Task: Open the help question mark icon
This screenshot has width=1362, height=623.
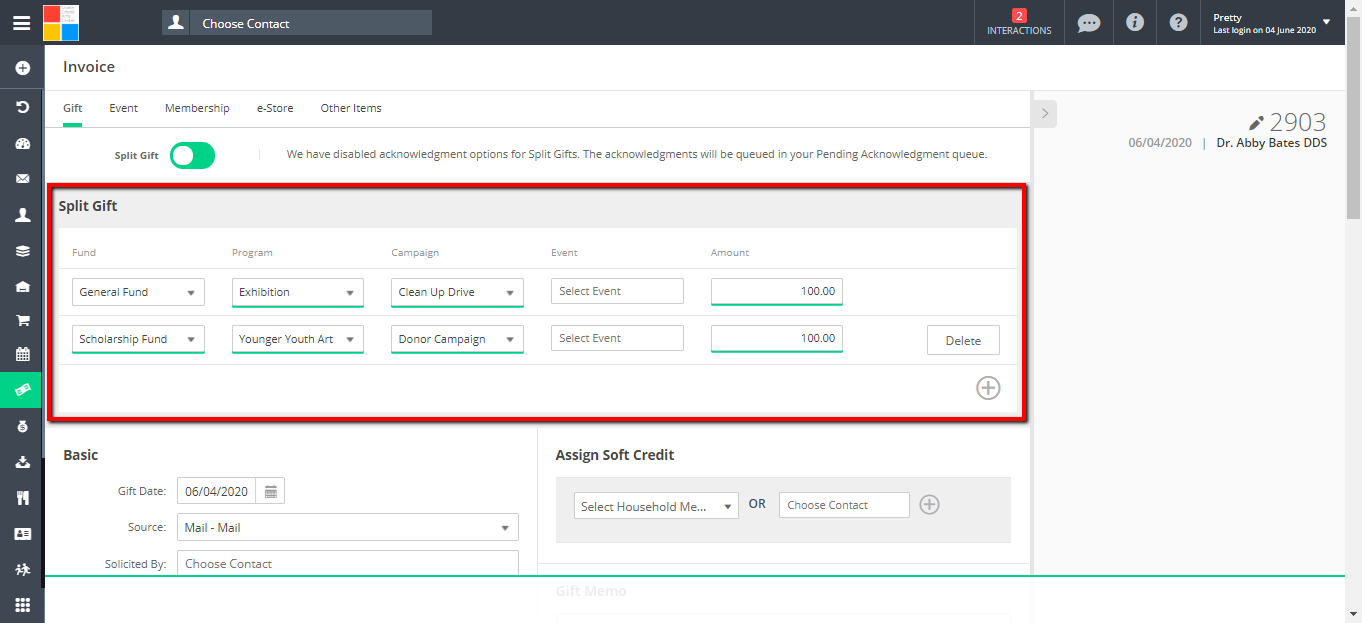Action: coord(1179,22)
